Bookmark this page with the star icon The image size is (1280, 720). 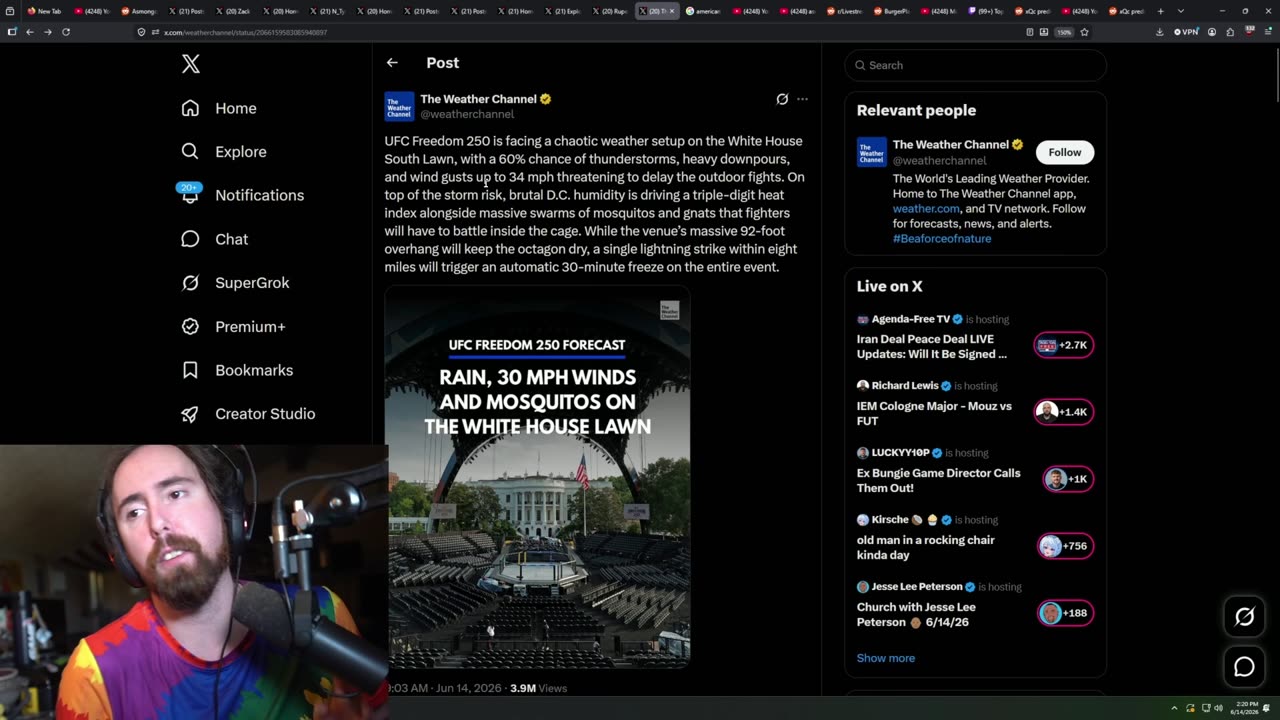[1084, 32]
